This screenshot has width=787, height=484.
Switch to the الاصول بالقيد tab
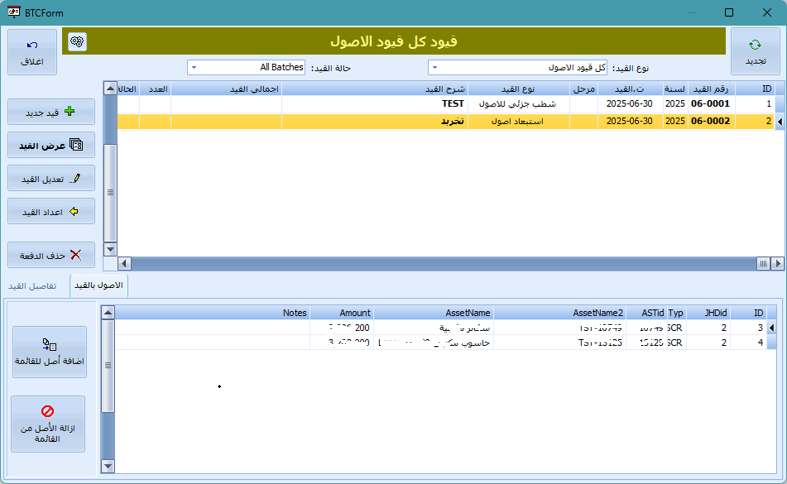pyautogui.click(x=98, y=286)
